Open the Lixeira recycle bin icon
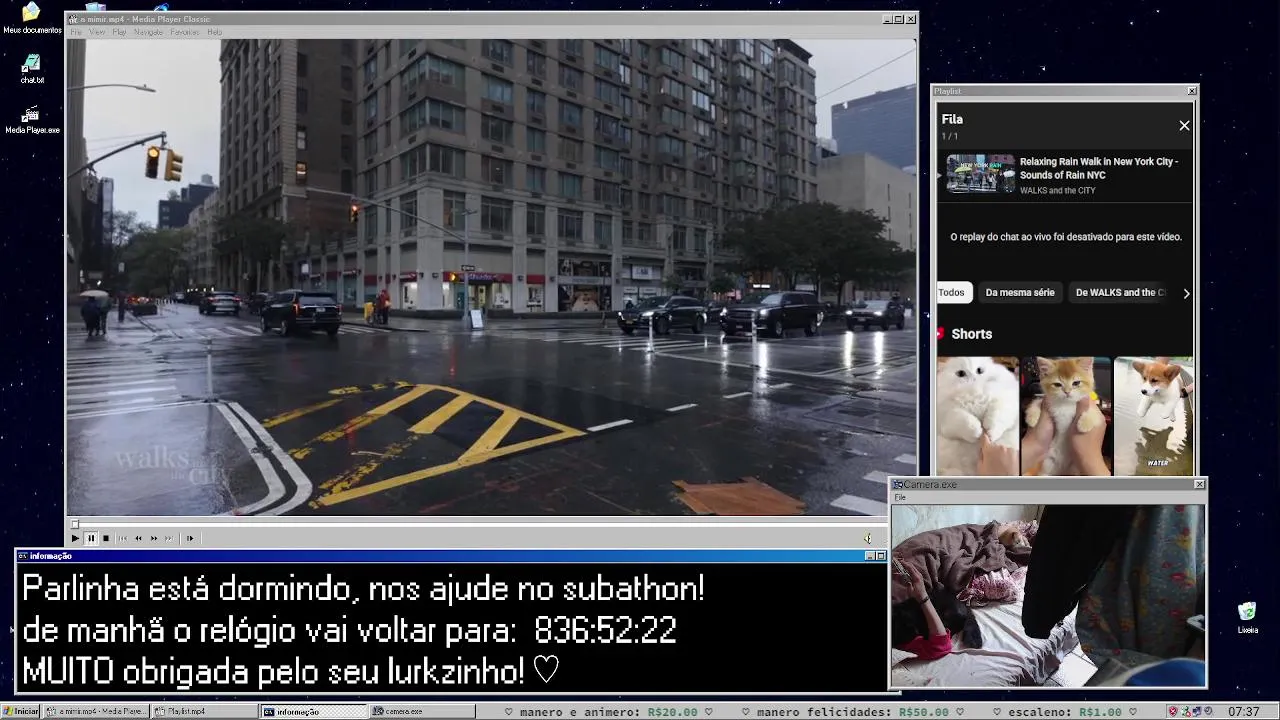Image resolution: width=1280 pixels, height=720 pixels. pyautogui.click(x=1247, y=618)
